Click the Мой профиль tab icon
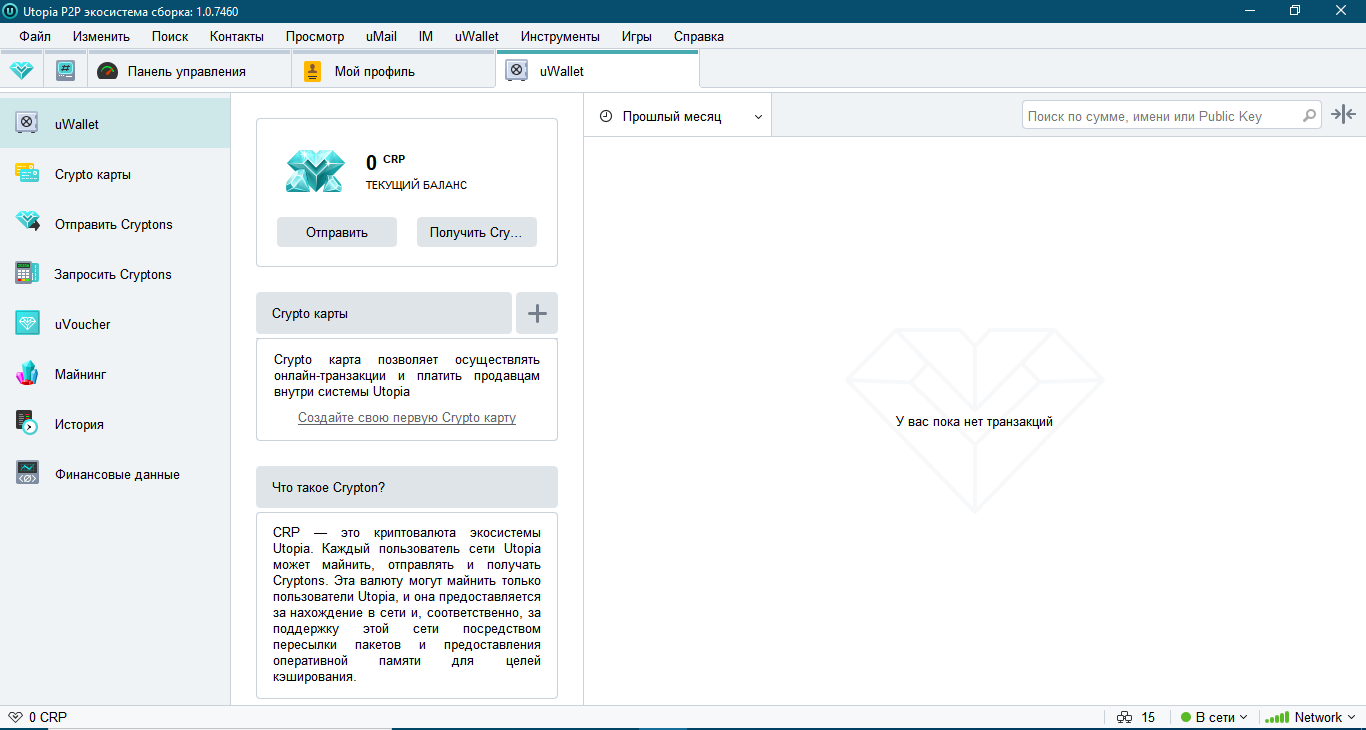Screen dimensions: 1366x730 [313, 71]
